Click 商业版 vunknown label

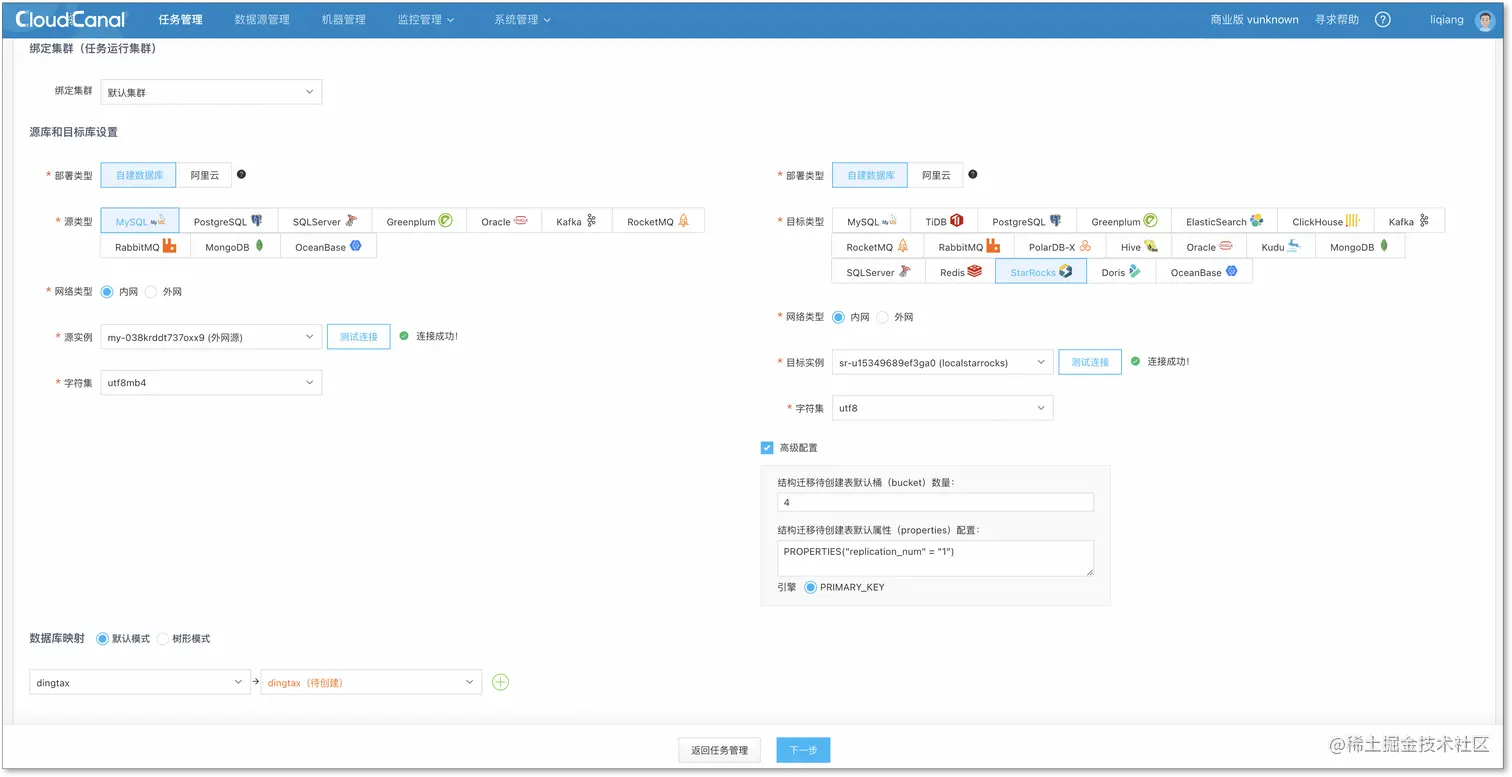(x=1254, y=19)
